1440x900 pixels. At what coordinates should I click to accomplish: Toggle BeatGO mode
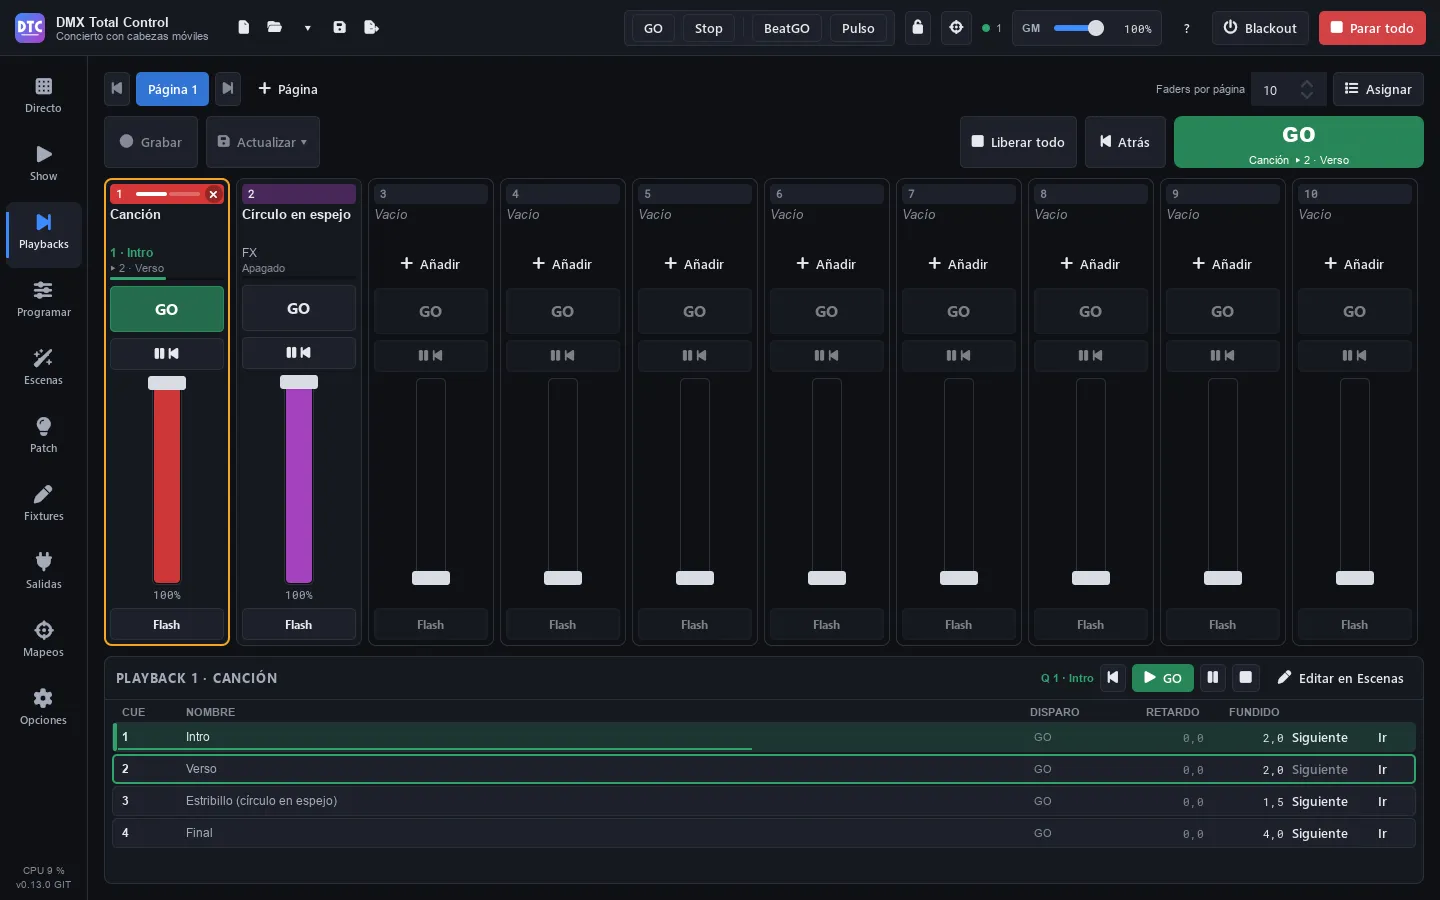click(787, 28)
